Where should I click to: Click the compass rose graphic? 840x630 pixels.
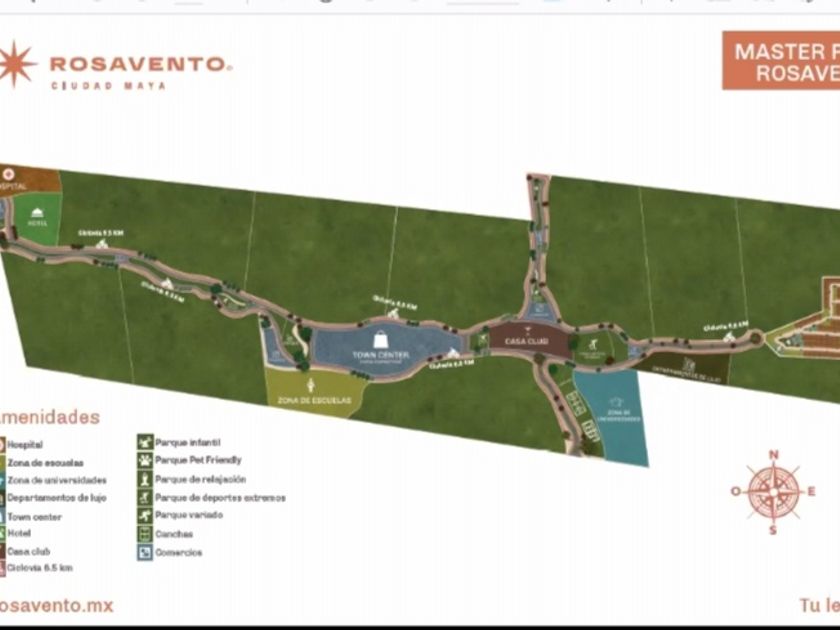tap(774, 492)
